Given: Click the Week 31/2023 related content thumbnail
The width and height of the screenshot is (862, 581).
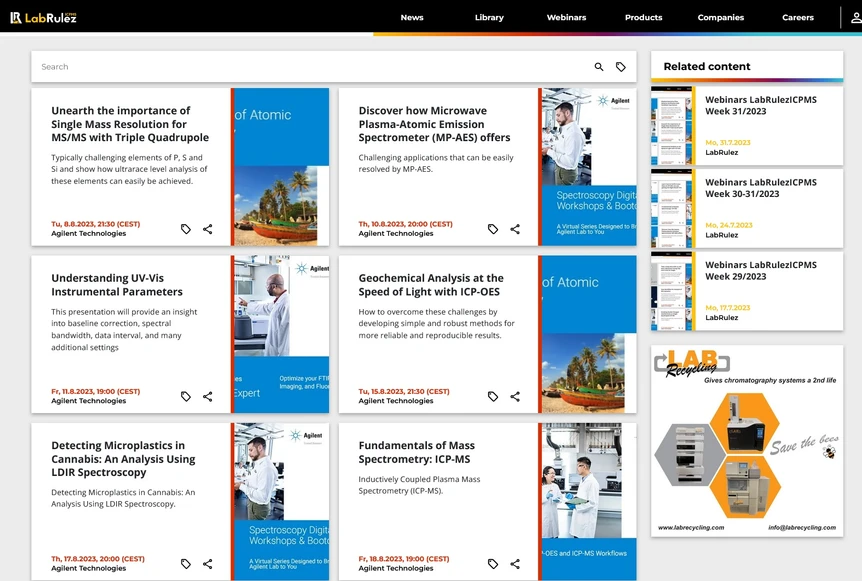Looking at the screenshot, I should click(672, 126).
